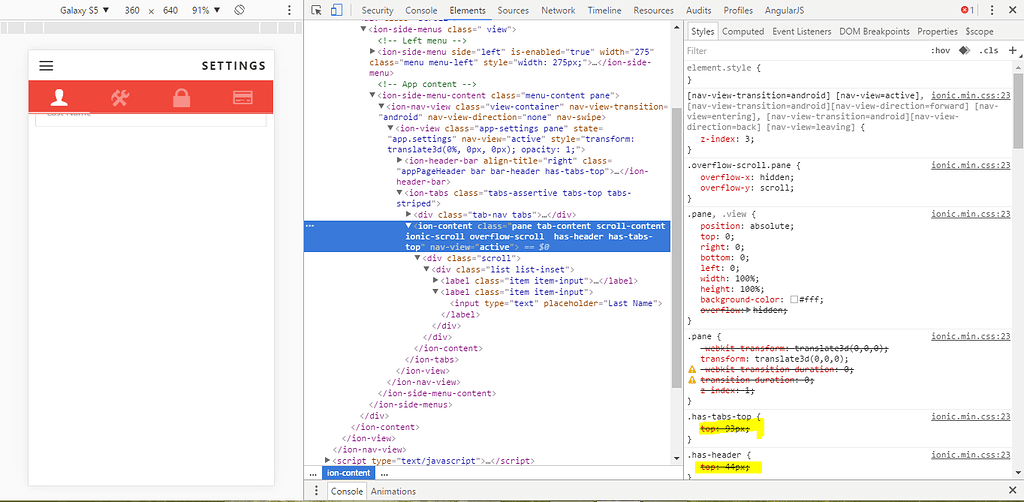Open the Profiles tab
Viewport: 1024px width, 502px height.
click(x=738, y=10)
